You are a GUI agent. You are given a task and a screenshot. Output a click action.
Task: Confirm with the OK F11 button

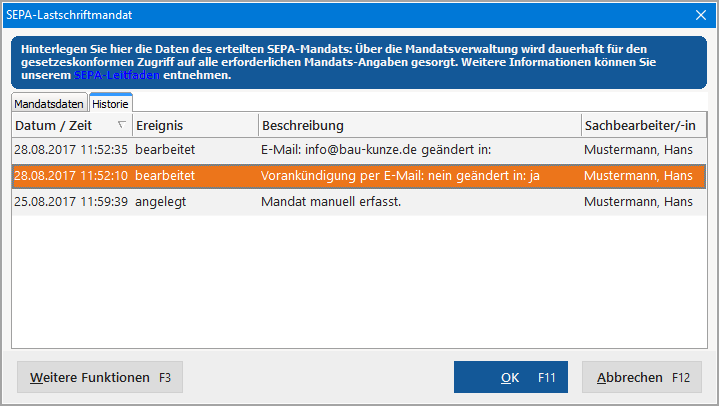click(x=511, y=377)
